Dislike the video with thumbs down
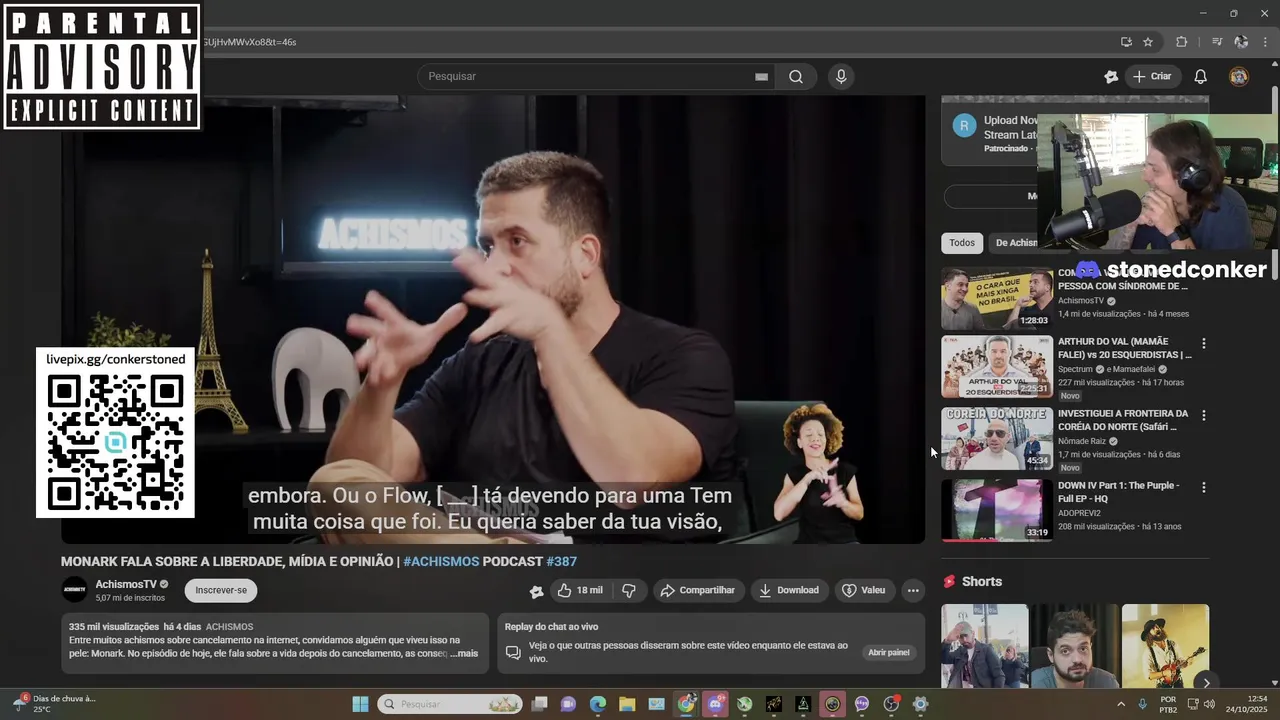Screen dimensions: 1280x720 (629, 590)
